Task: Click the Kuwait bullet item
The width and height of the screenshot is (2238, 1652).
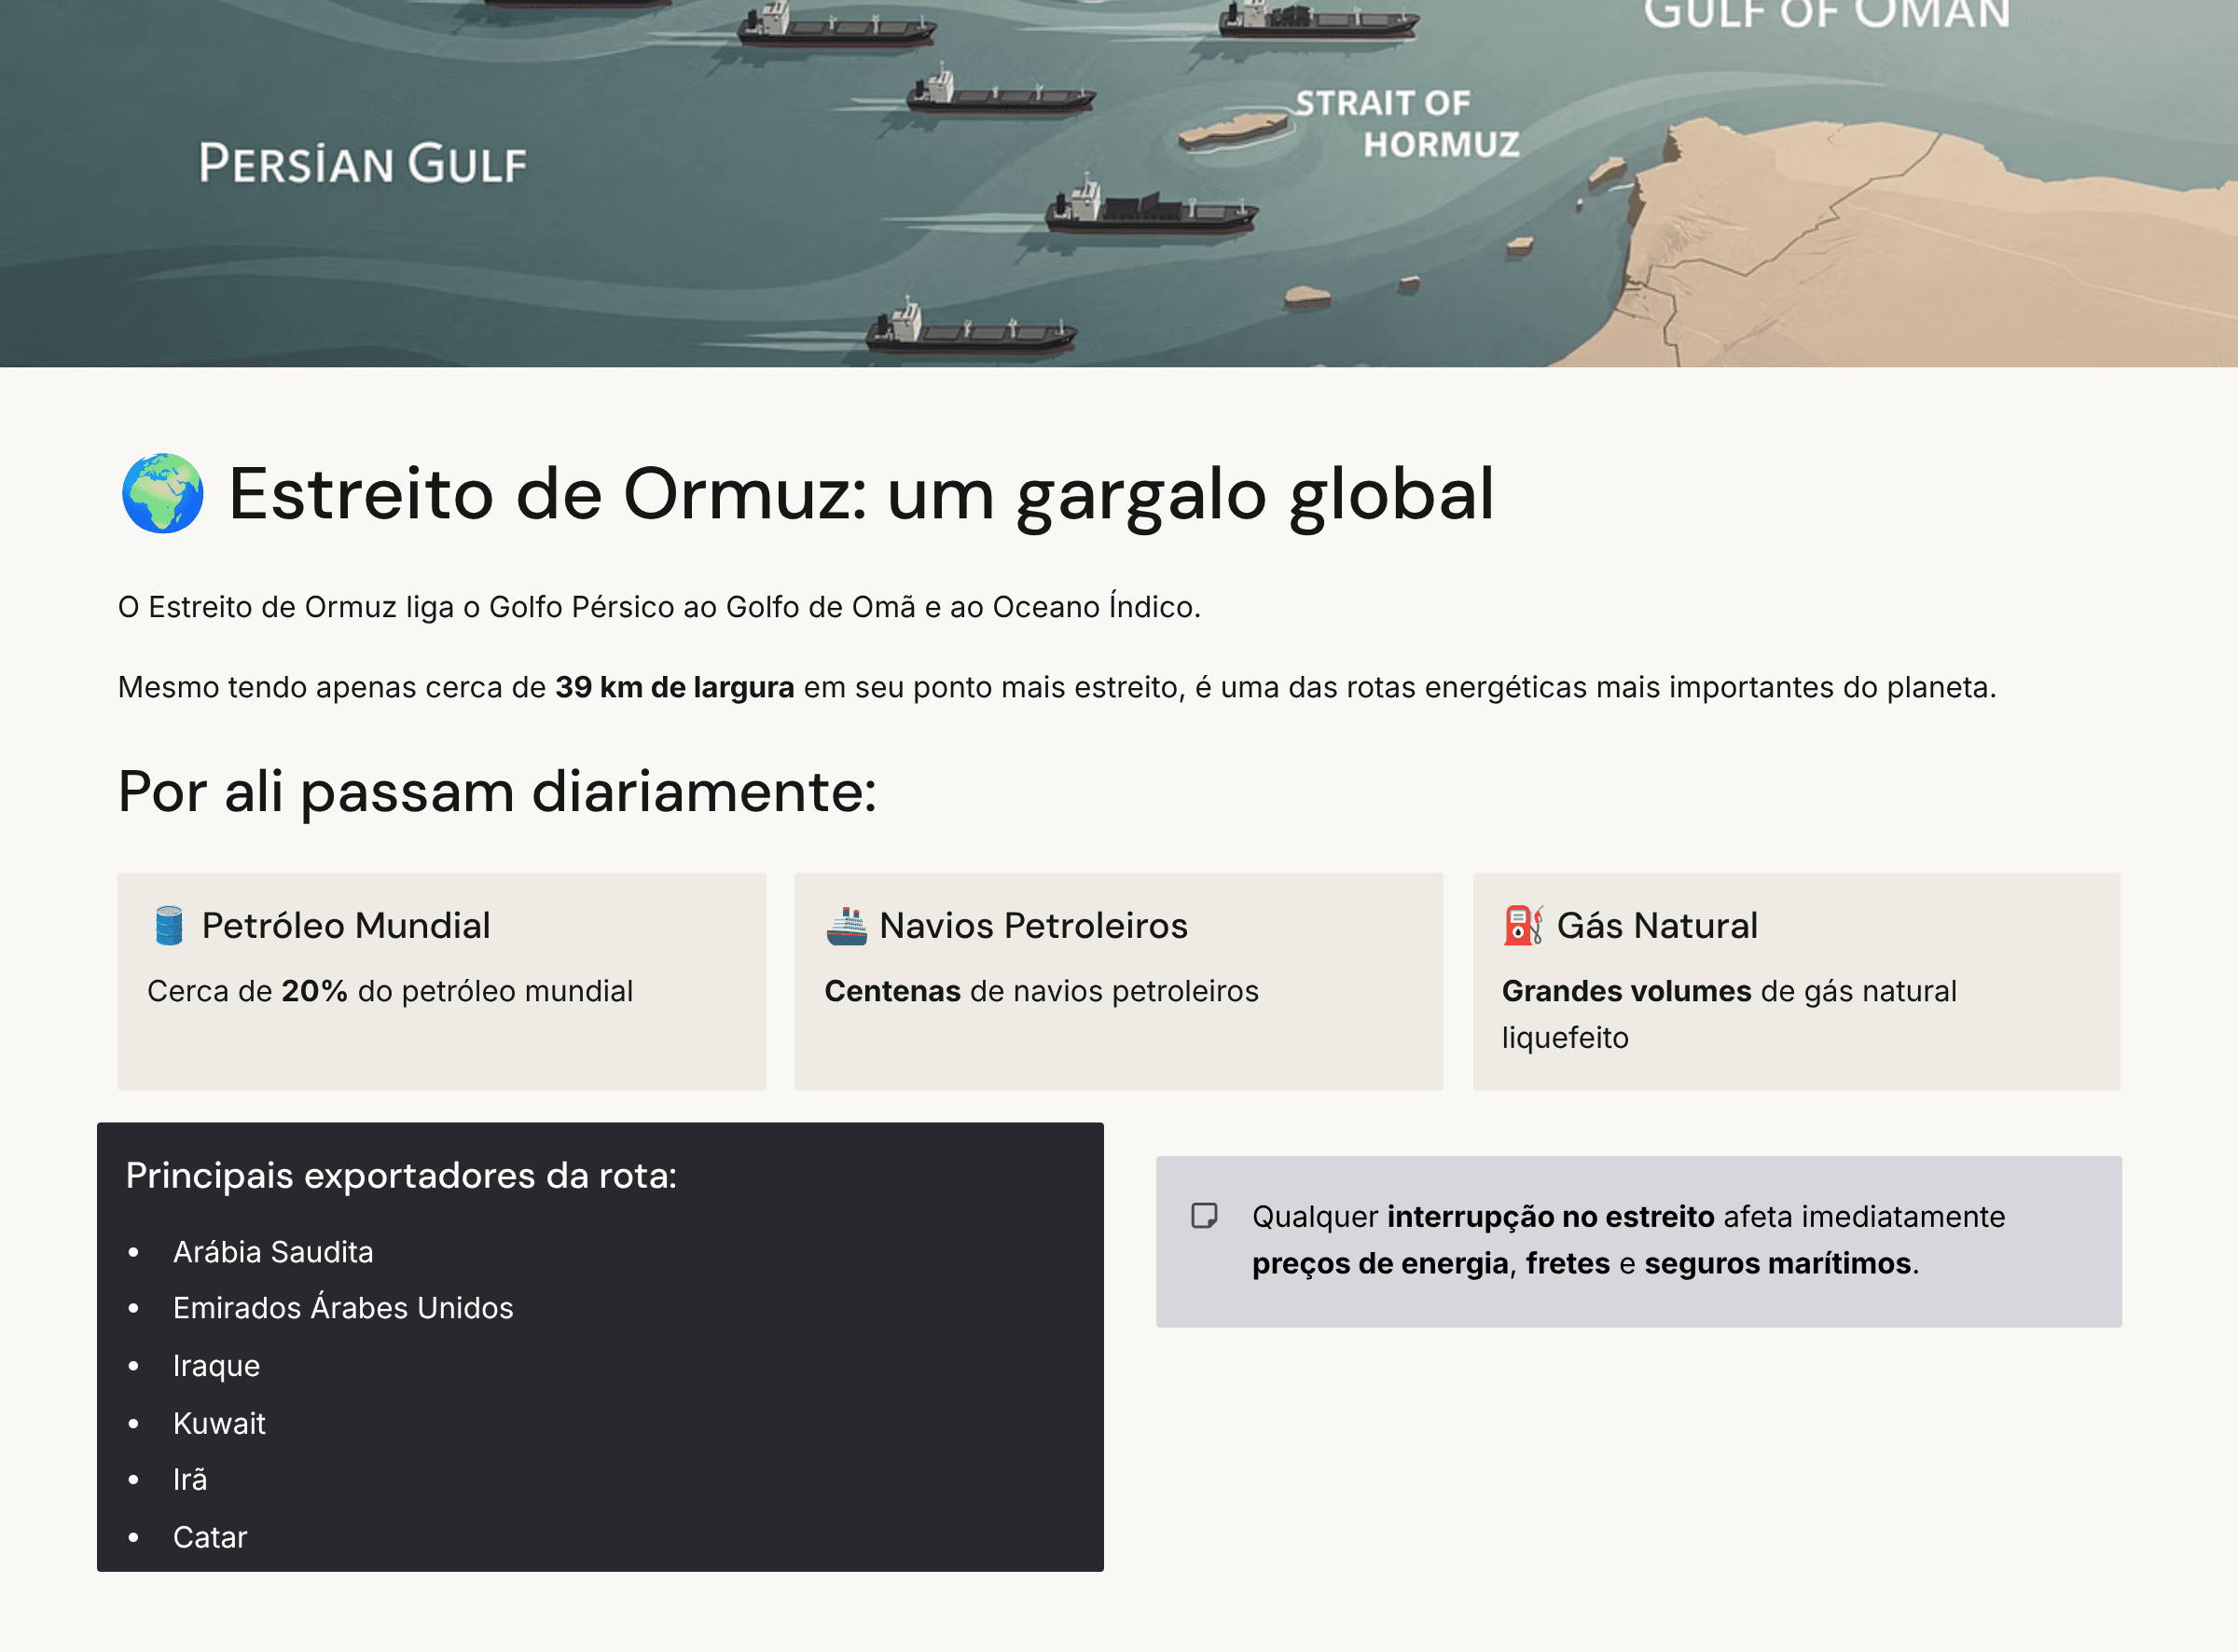Action: click(x=219, y=1423)
